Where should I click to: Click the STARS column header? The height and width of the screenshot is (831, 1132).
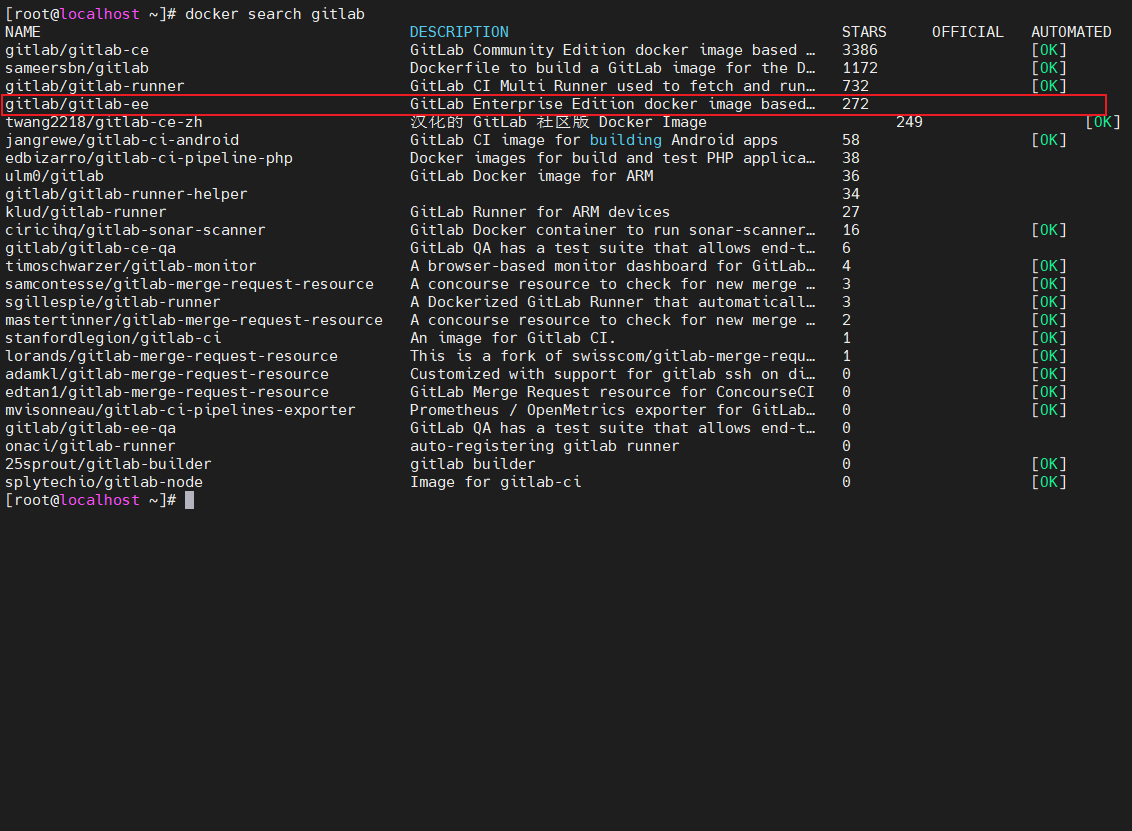tap(864, 32)
